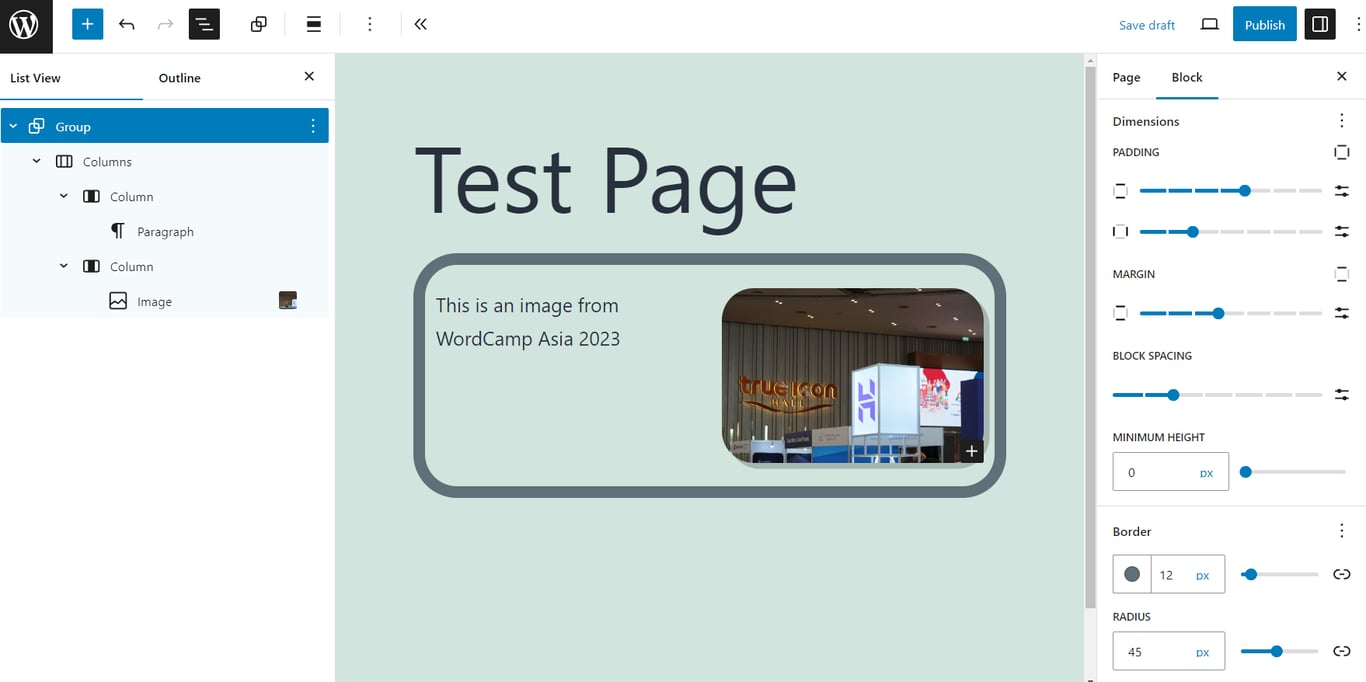
Task: Collapse the Columns block tree item
Action: (37, 161)
